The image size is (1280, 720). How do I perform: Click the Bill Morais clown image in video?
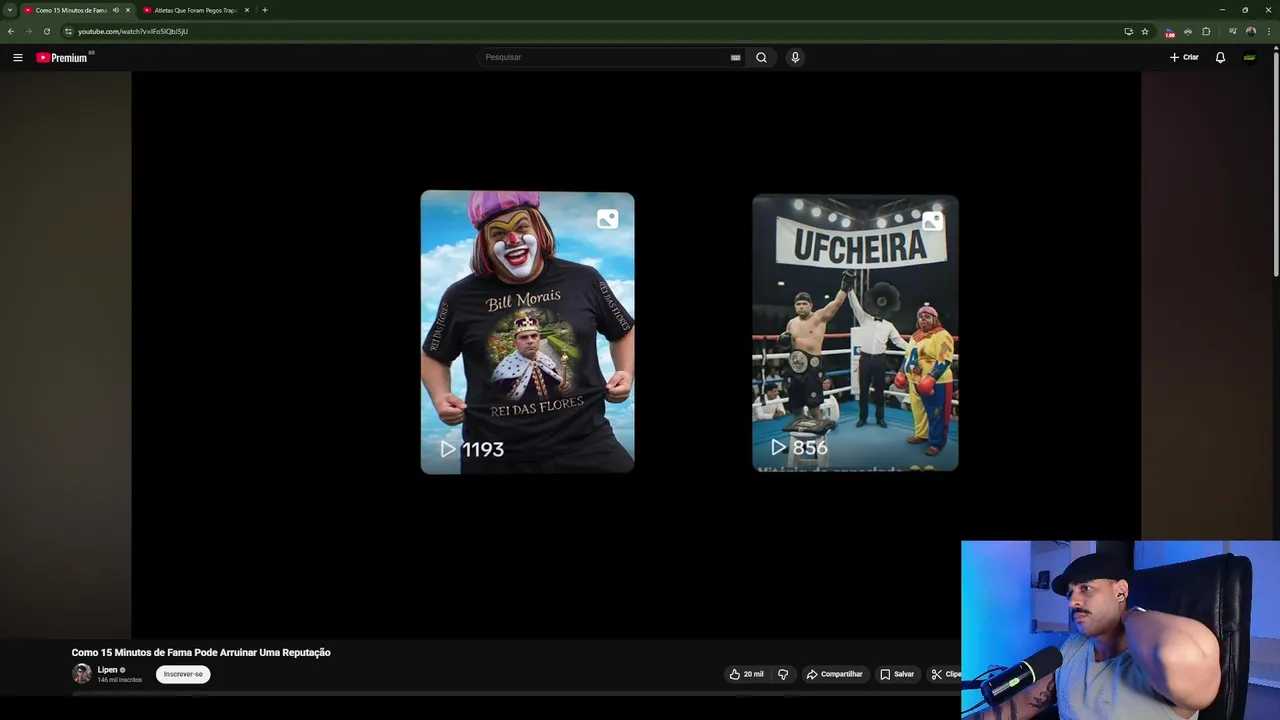tap(527, 332)
